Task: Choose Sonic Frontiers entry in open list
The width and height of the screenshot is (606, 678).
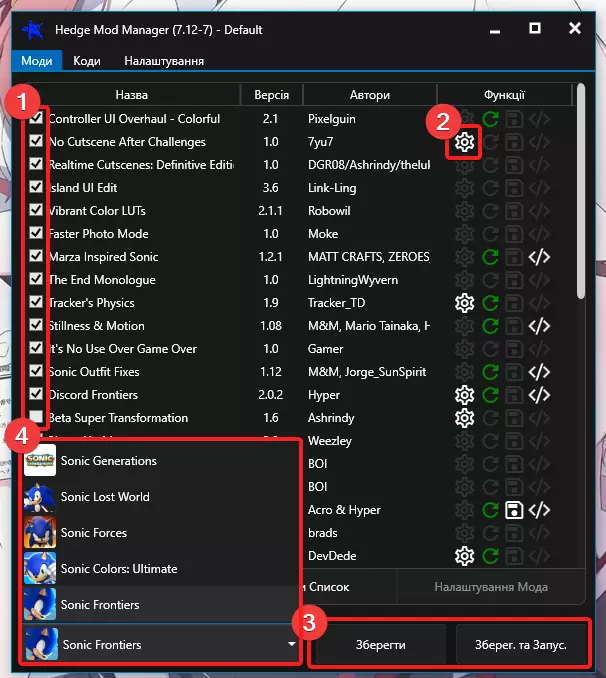Action: 161,604
